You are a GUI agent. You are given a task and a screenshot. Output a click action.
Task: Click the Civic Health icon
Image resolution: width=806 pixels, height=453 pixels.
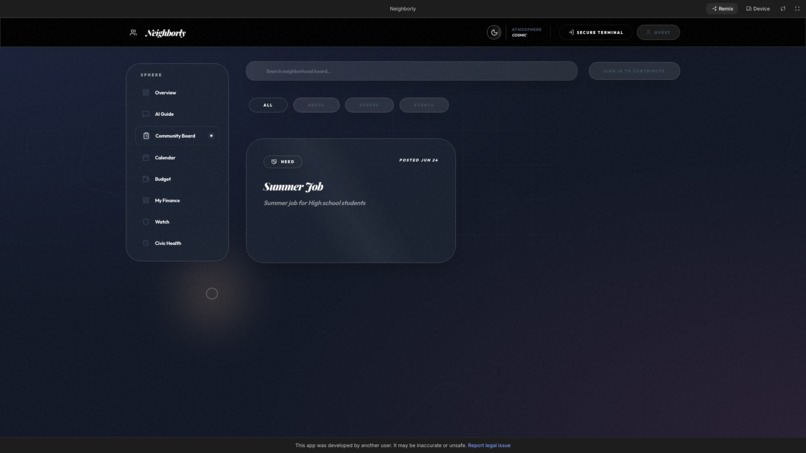click(146, 243)
